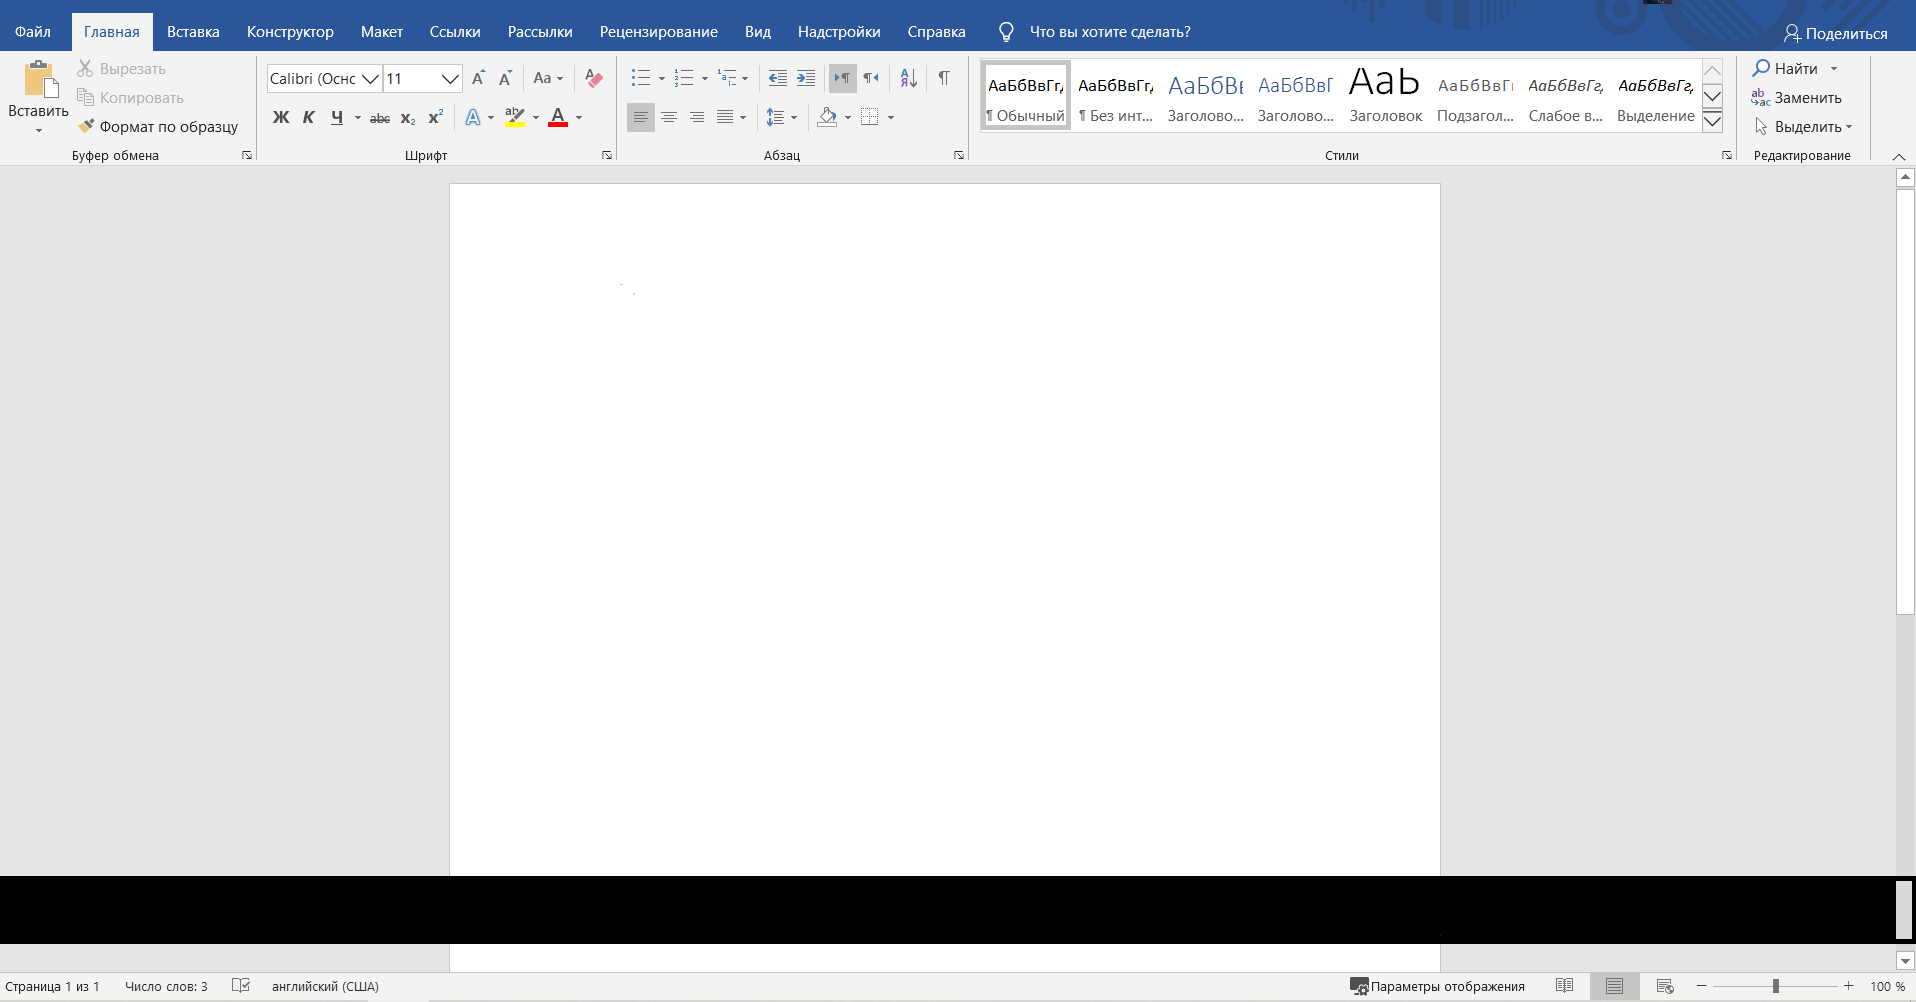Viewport: 1916px width, 1002px height.
Task: Open the font name Calibri dropdown
Action: [x=370, y=79]
